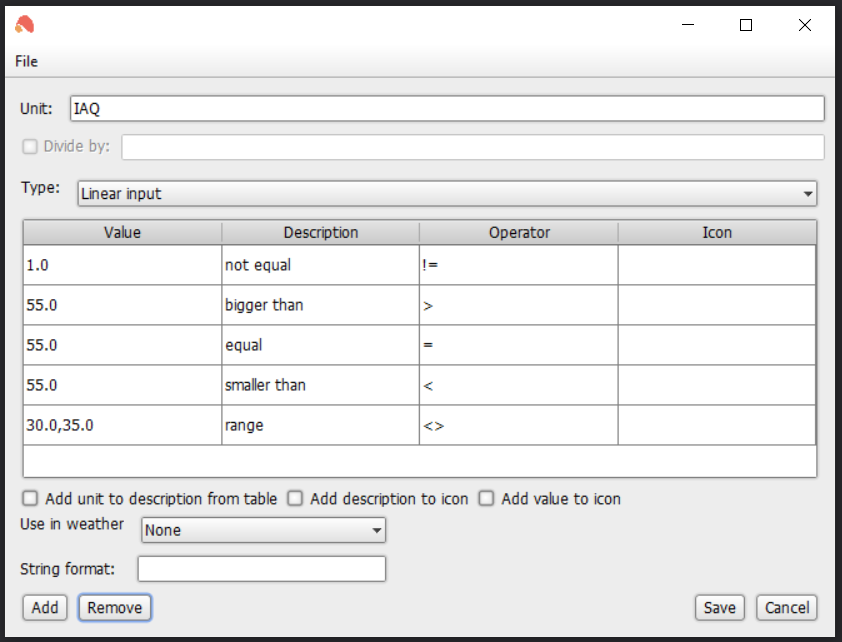Save the unit settings

pyautogui.click(x=720, y=608)
